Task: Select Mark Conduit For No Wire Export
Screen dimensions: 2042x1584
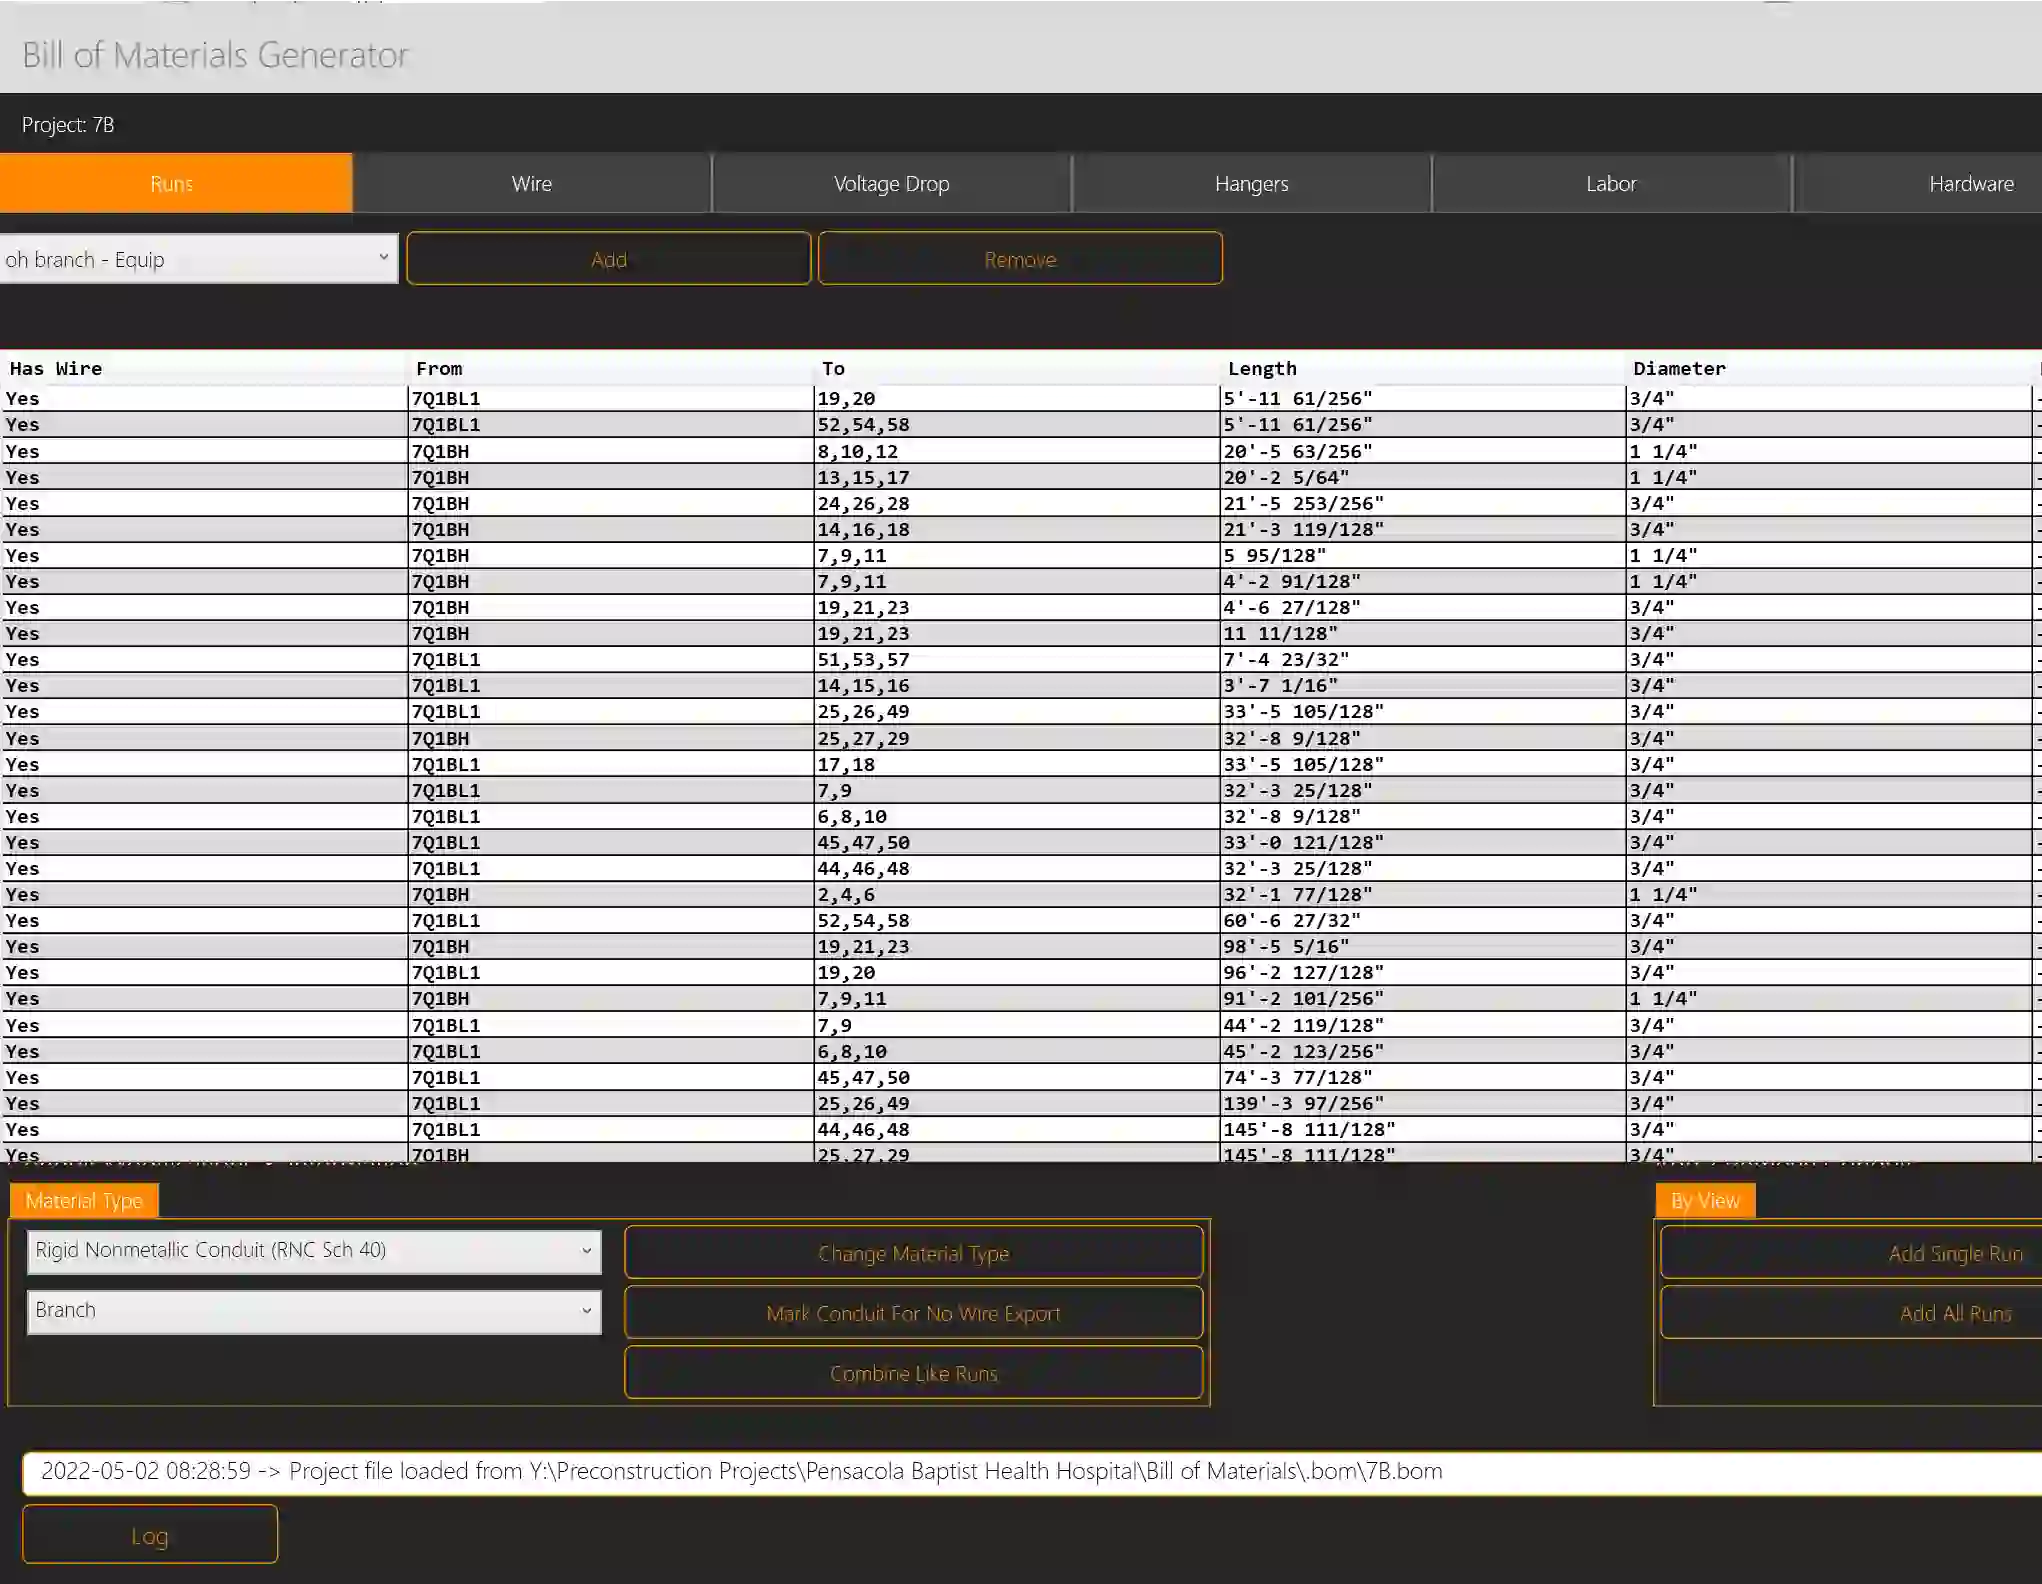Action: (913, 1312)
